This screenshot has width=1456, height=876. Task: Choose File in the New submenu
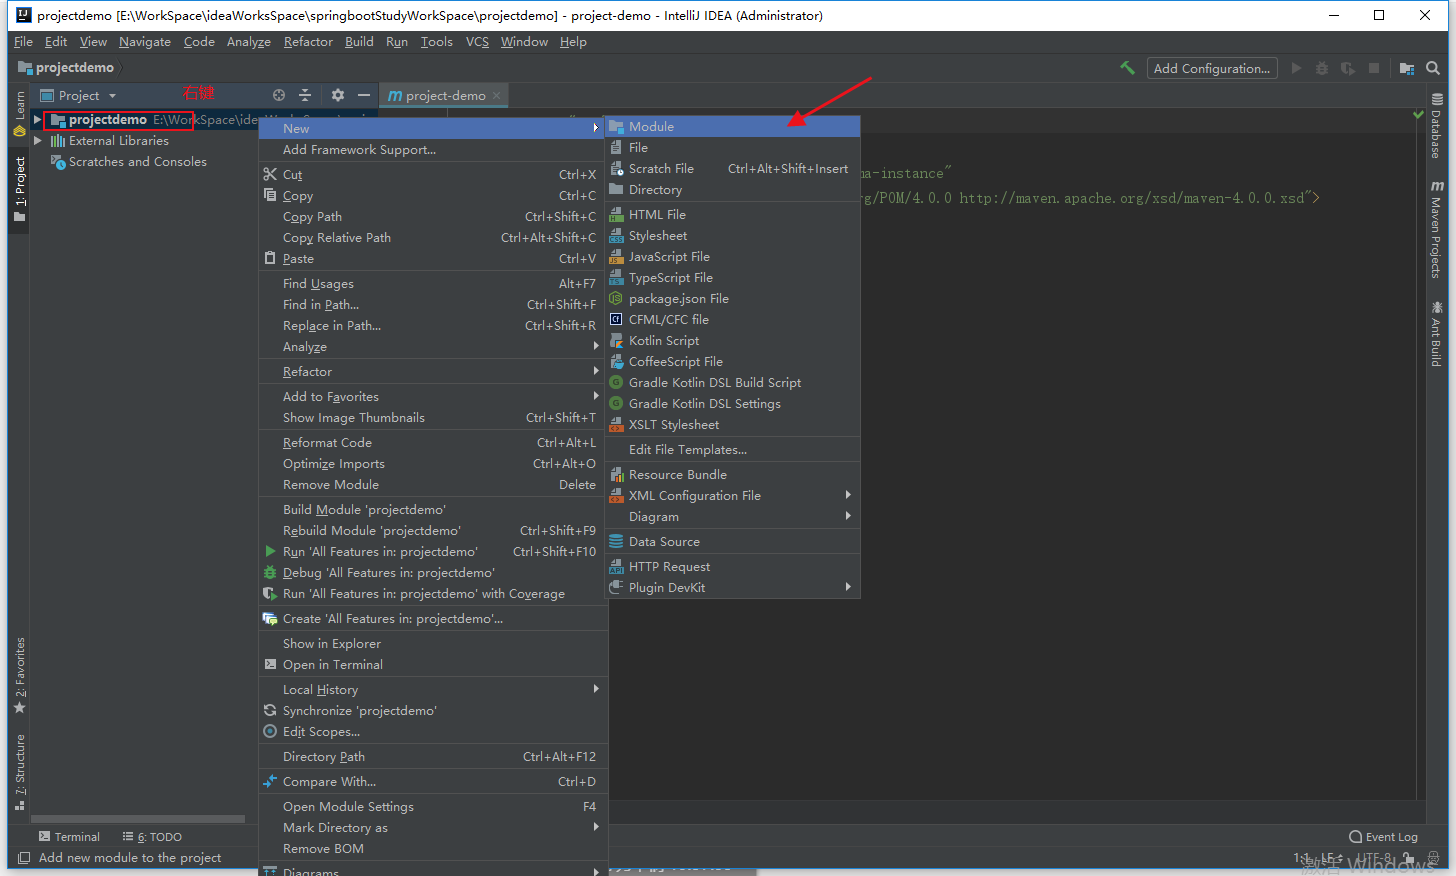click(x=733, y=148)
